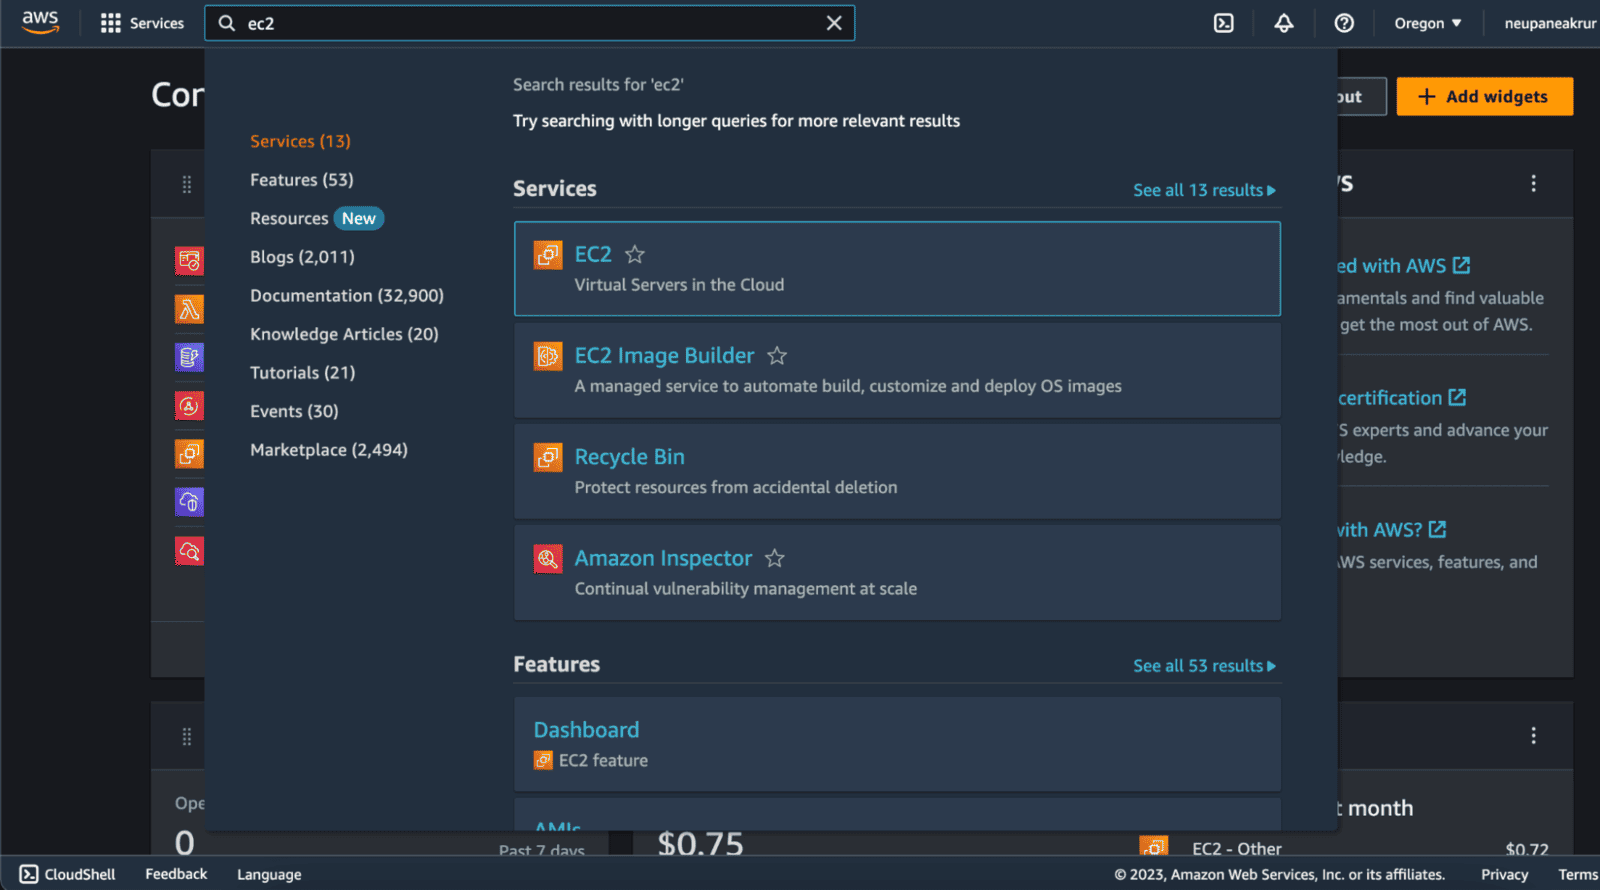
Task: Open the Language footer setting
Action: [x=269, y=874]
